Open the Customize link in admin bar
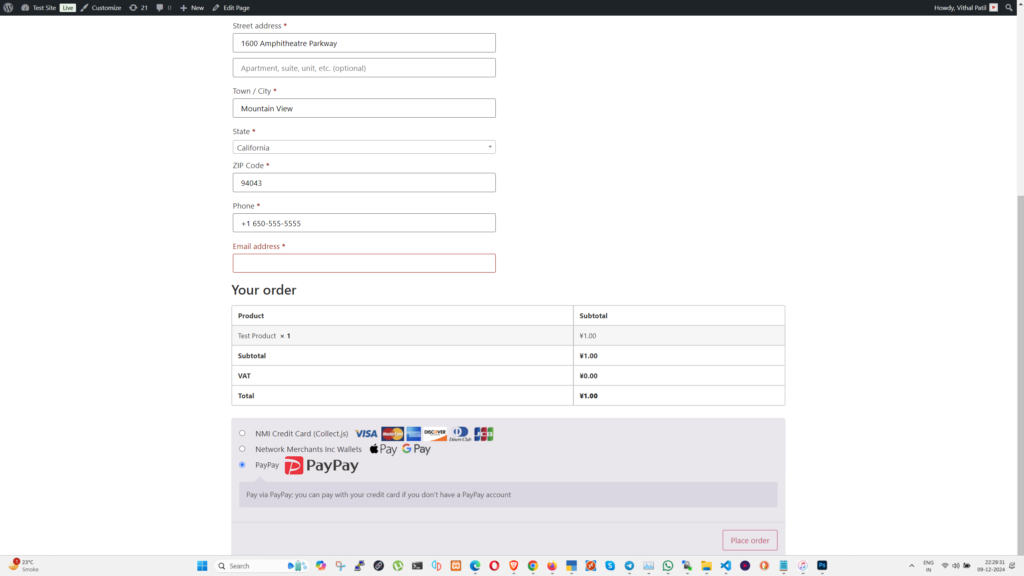Image resolution: width=1024 pixels, height=576 pixels. 102,7
